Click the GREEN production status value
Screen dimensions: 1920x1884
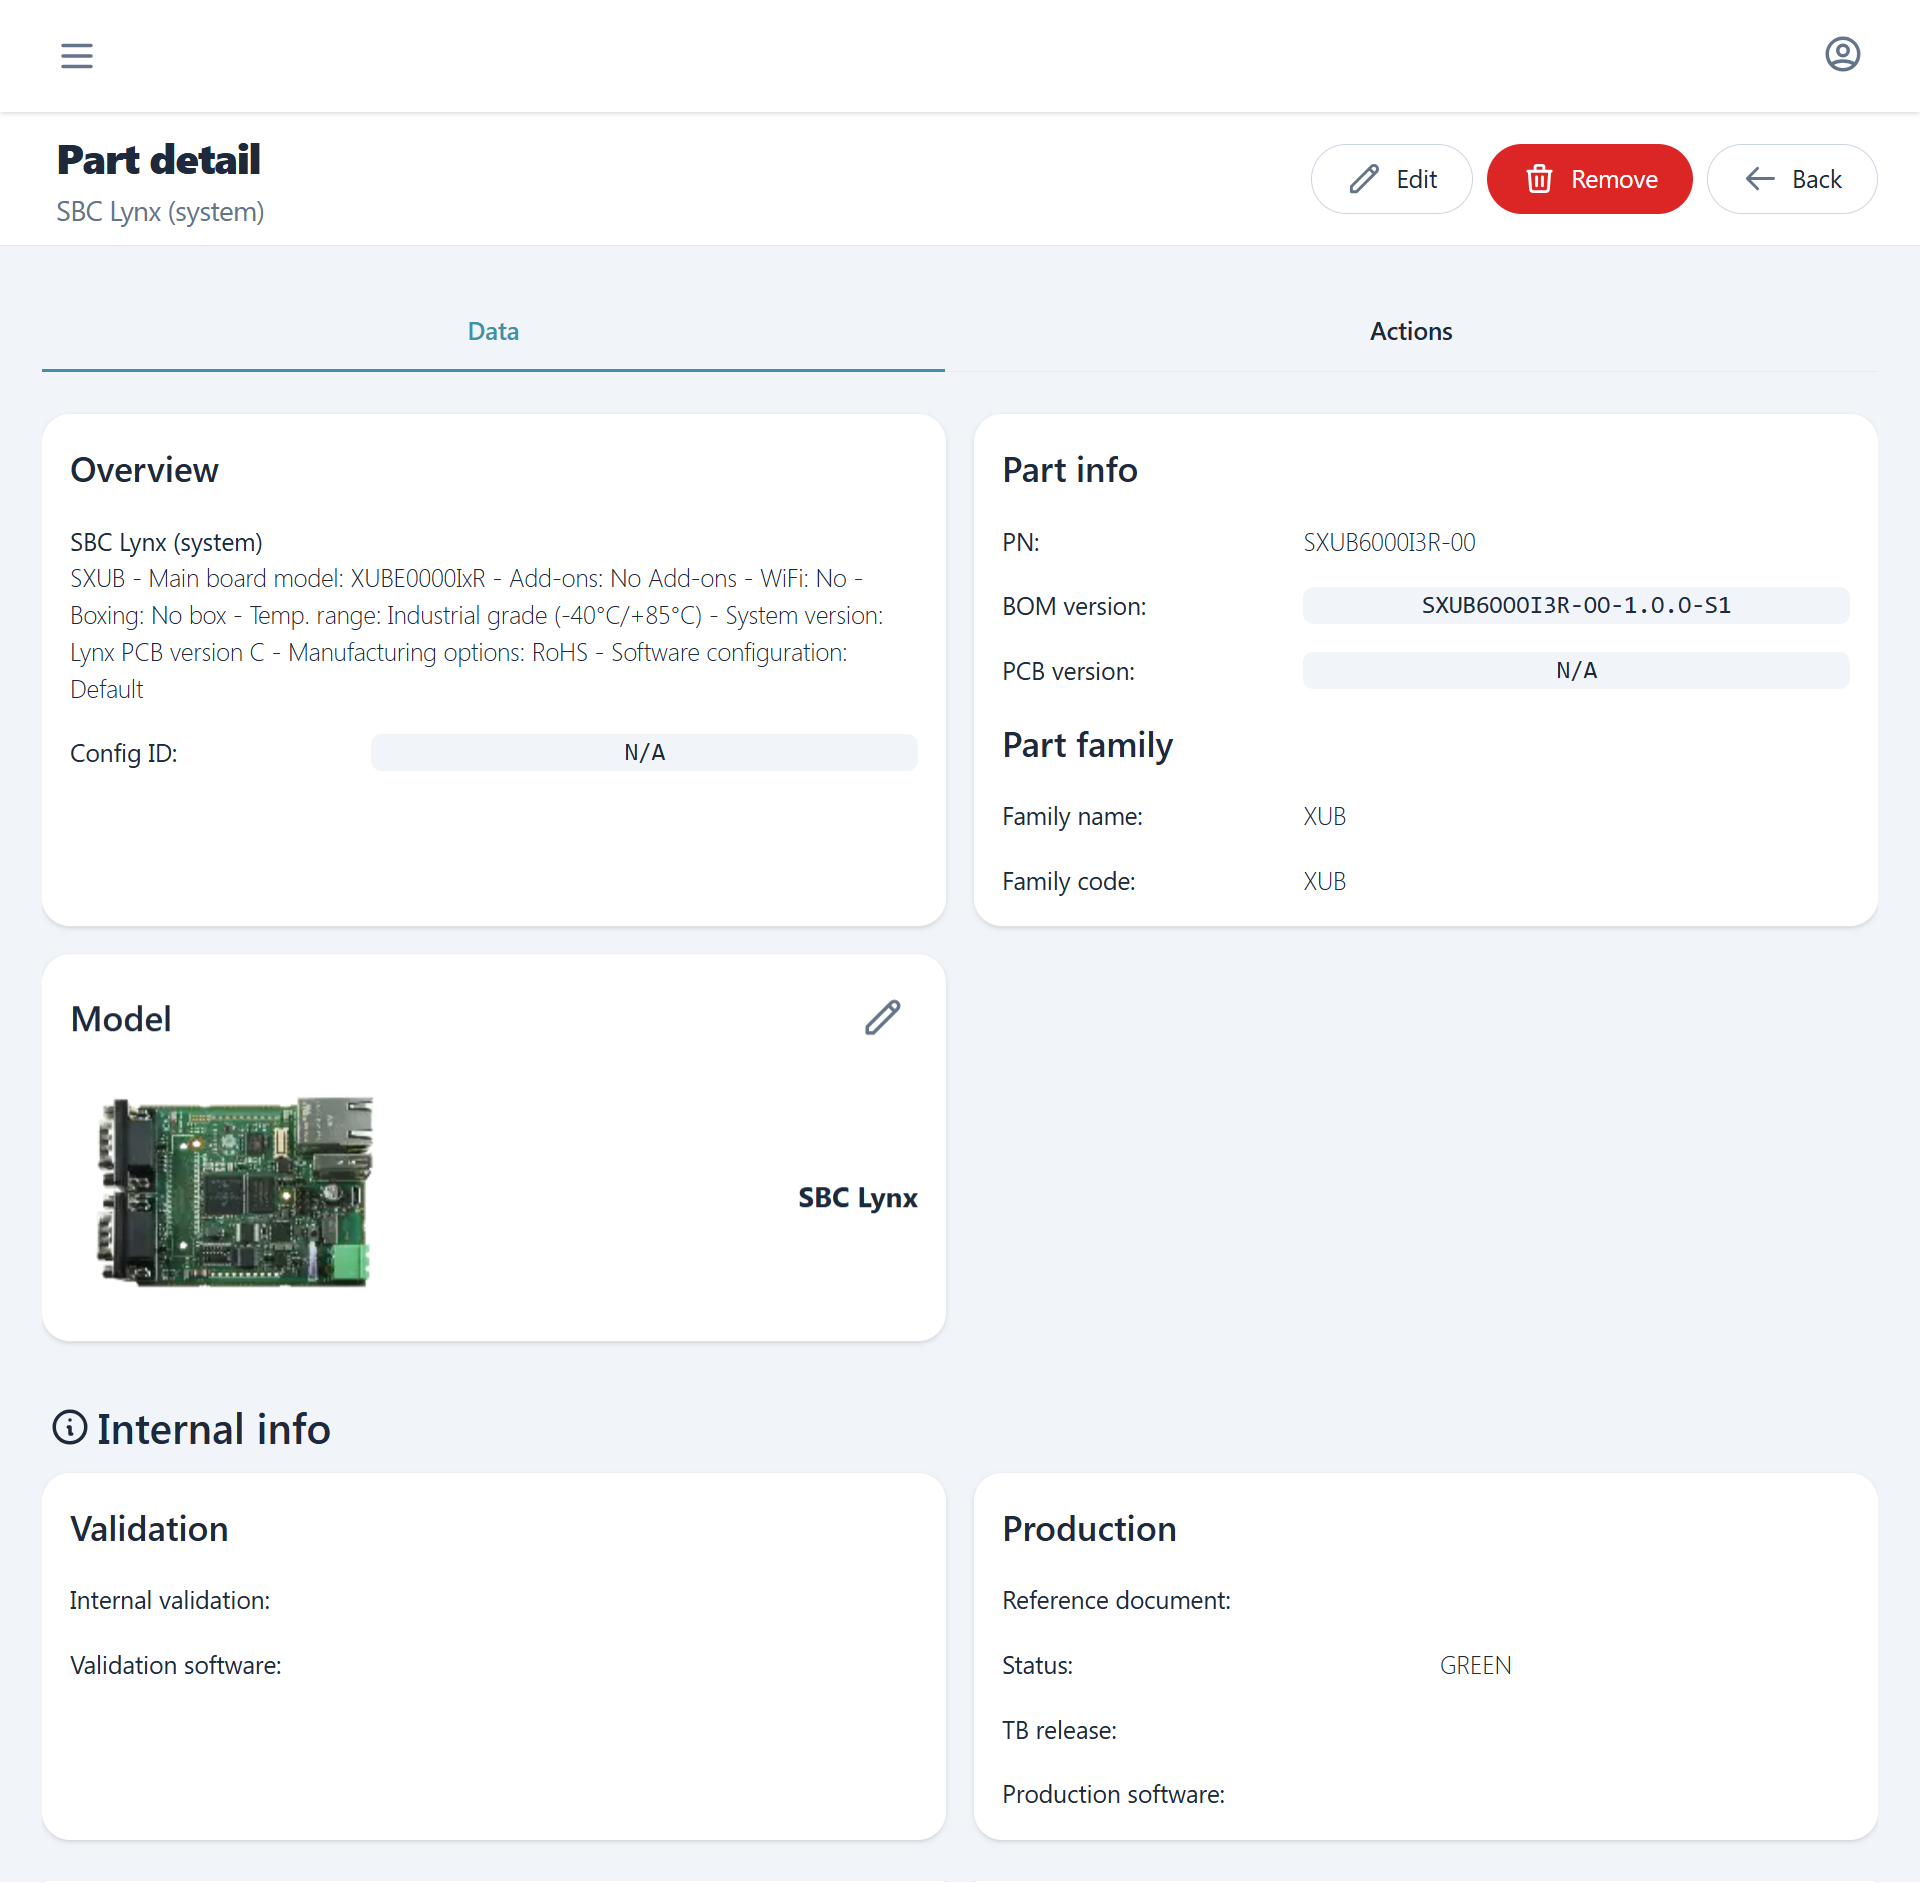tap(1475, 1665)
